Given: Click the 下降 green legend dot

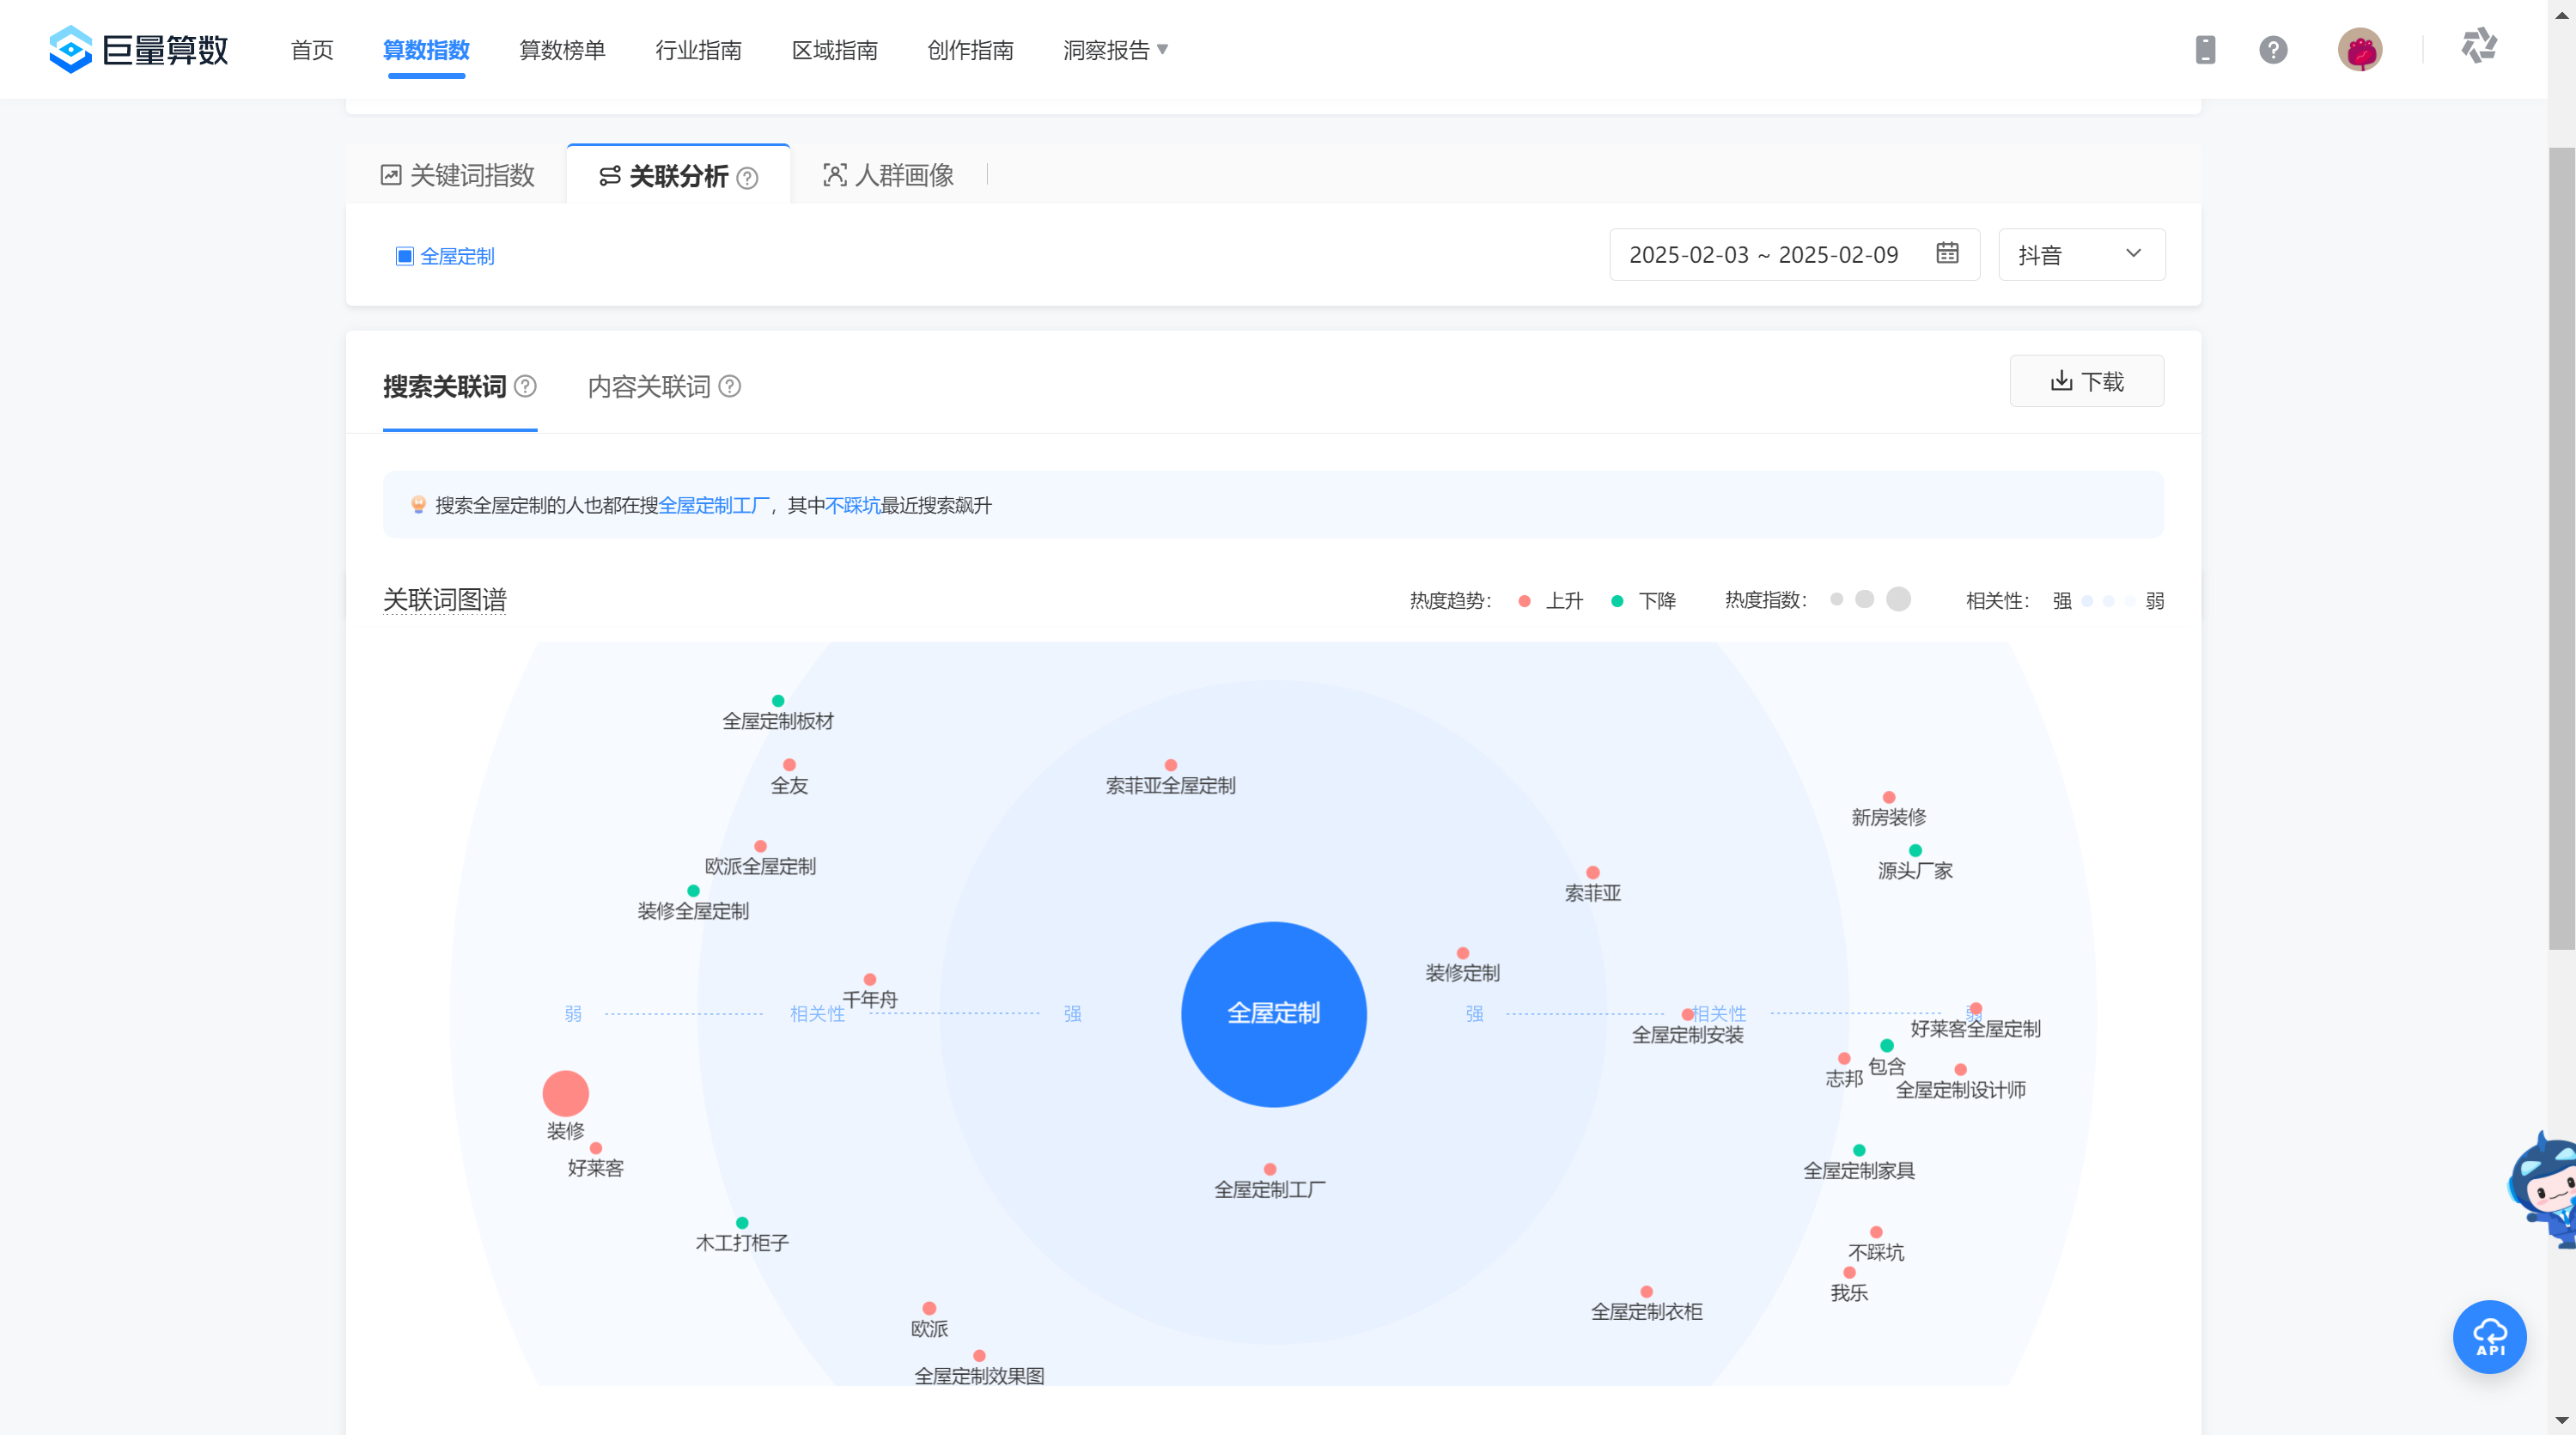Looking at the screenshot, I should (x=1617, y=601).
